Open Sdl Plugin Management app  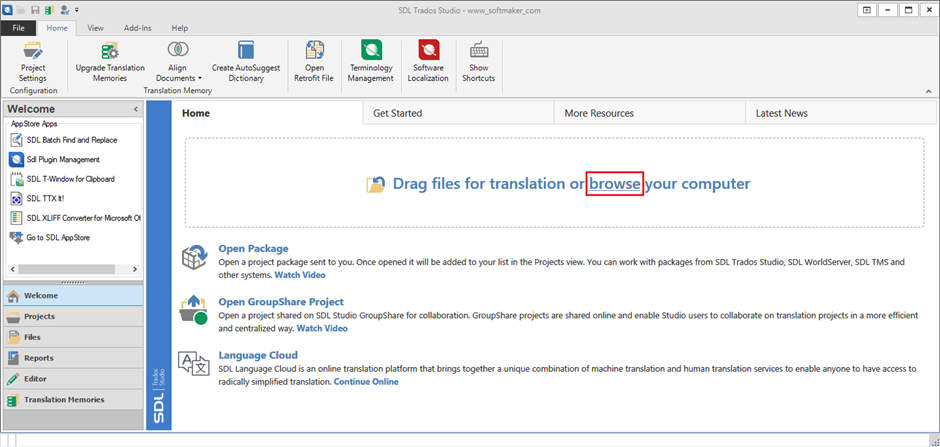[55, 159]
